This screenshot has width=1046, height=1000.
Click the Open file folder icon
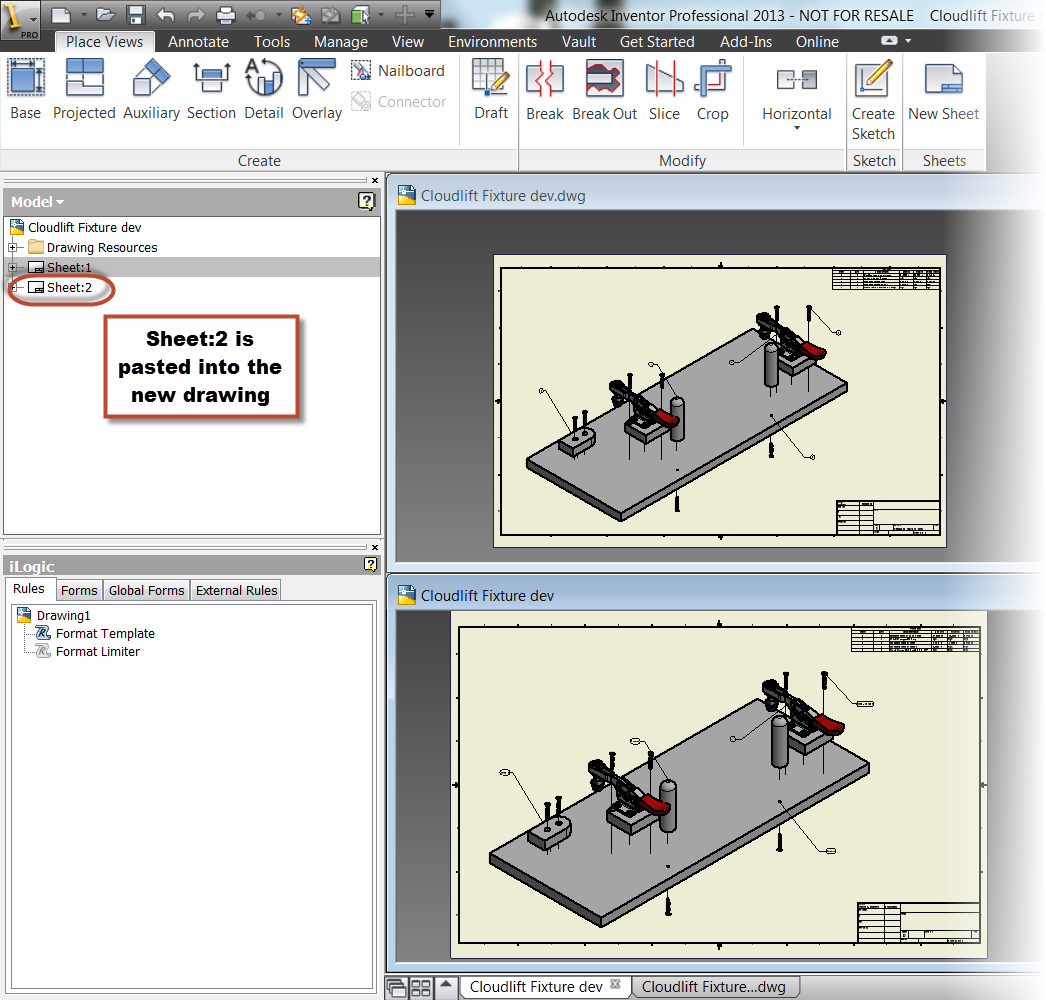(105, 14)
